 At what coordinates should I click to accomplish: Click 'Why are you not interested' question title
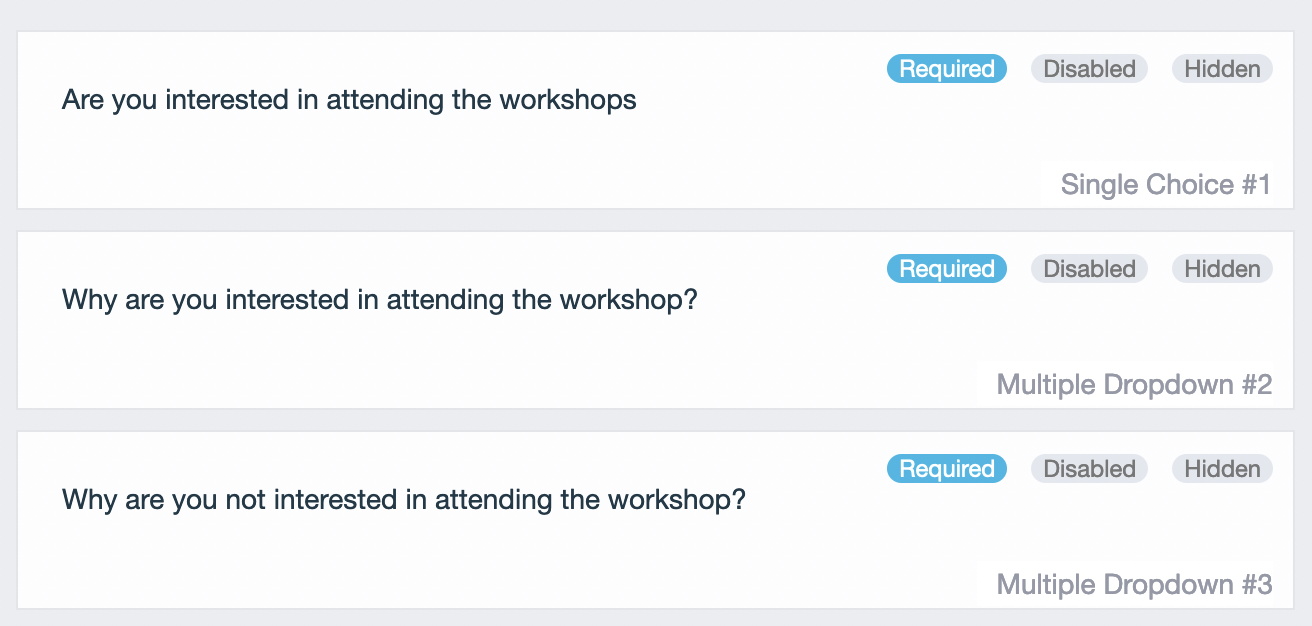pyautogui.click(x=404, y=500)
